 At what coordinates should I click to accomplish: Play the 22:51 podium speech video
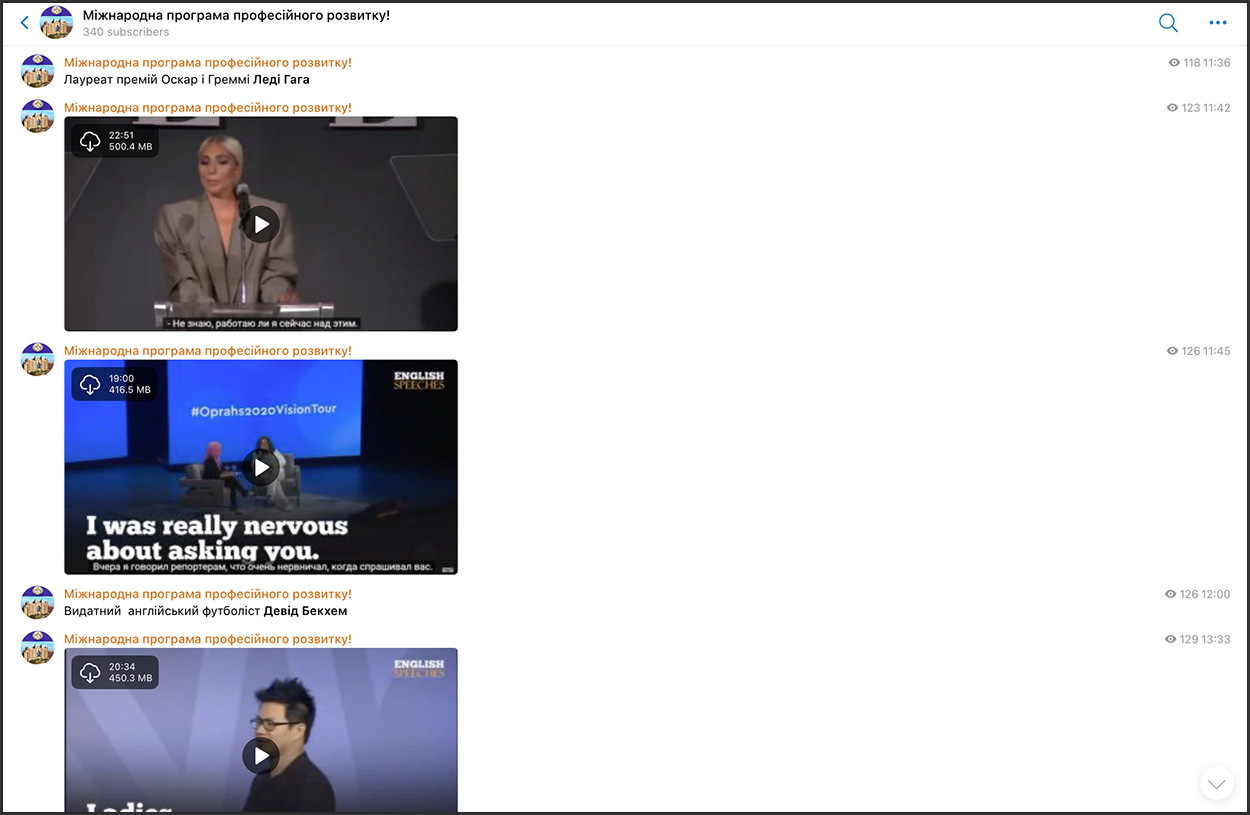pos(261,224)
